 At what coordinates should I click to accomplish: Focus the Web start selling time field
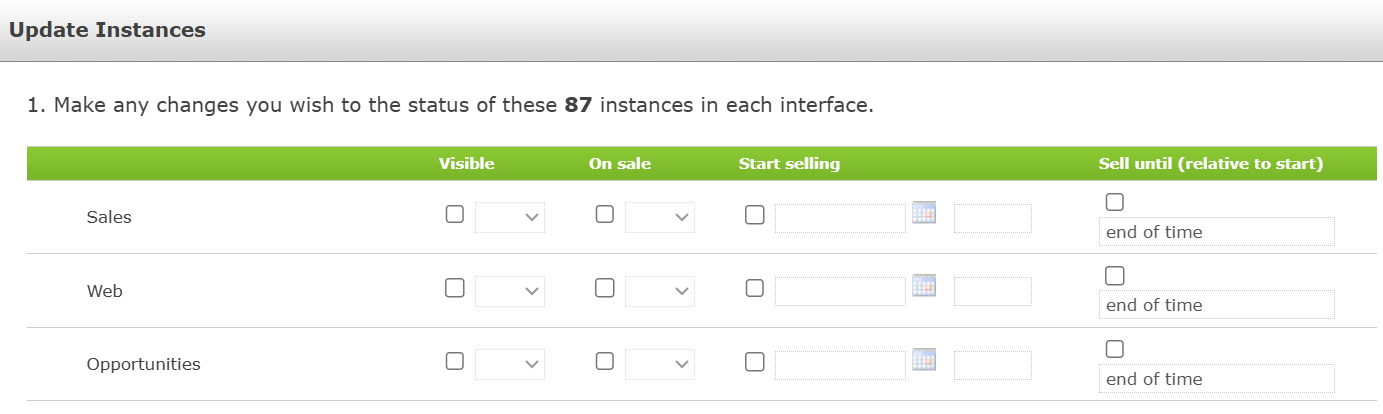(x=992, y=291)
